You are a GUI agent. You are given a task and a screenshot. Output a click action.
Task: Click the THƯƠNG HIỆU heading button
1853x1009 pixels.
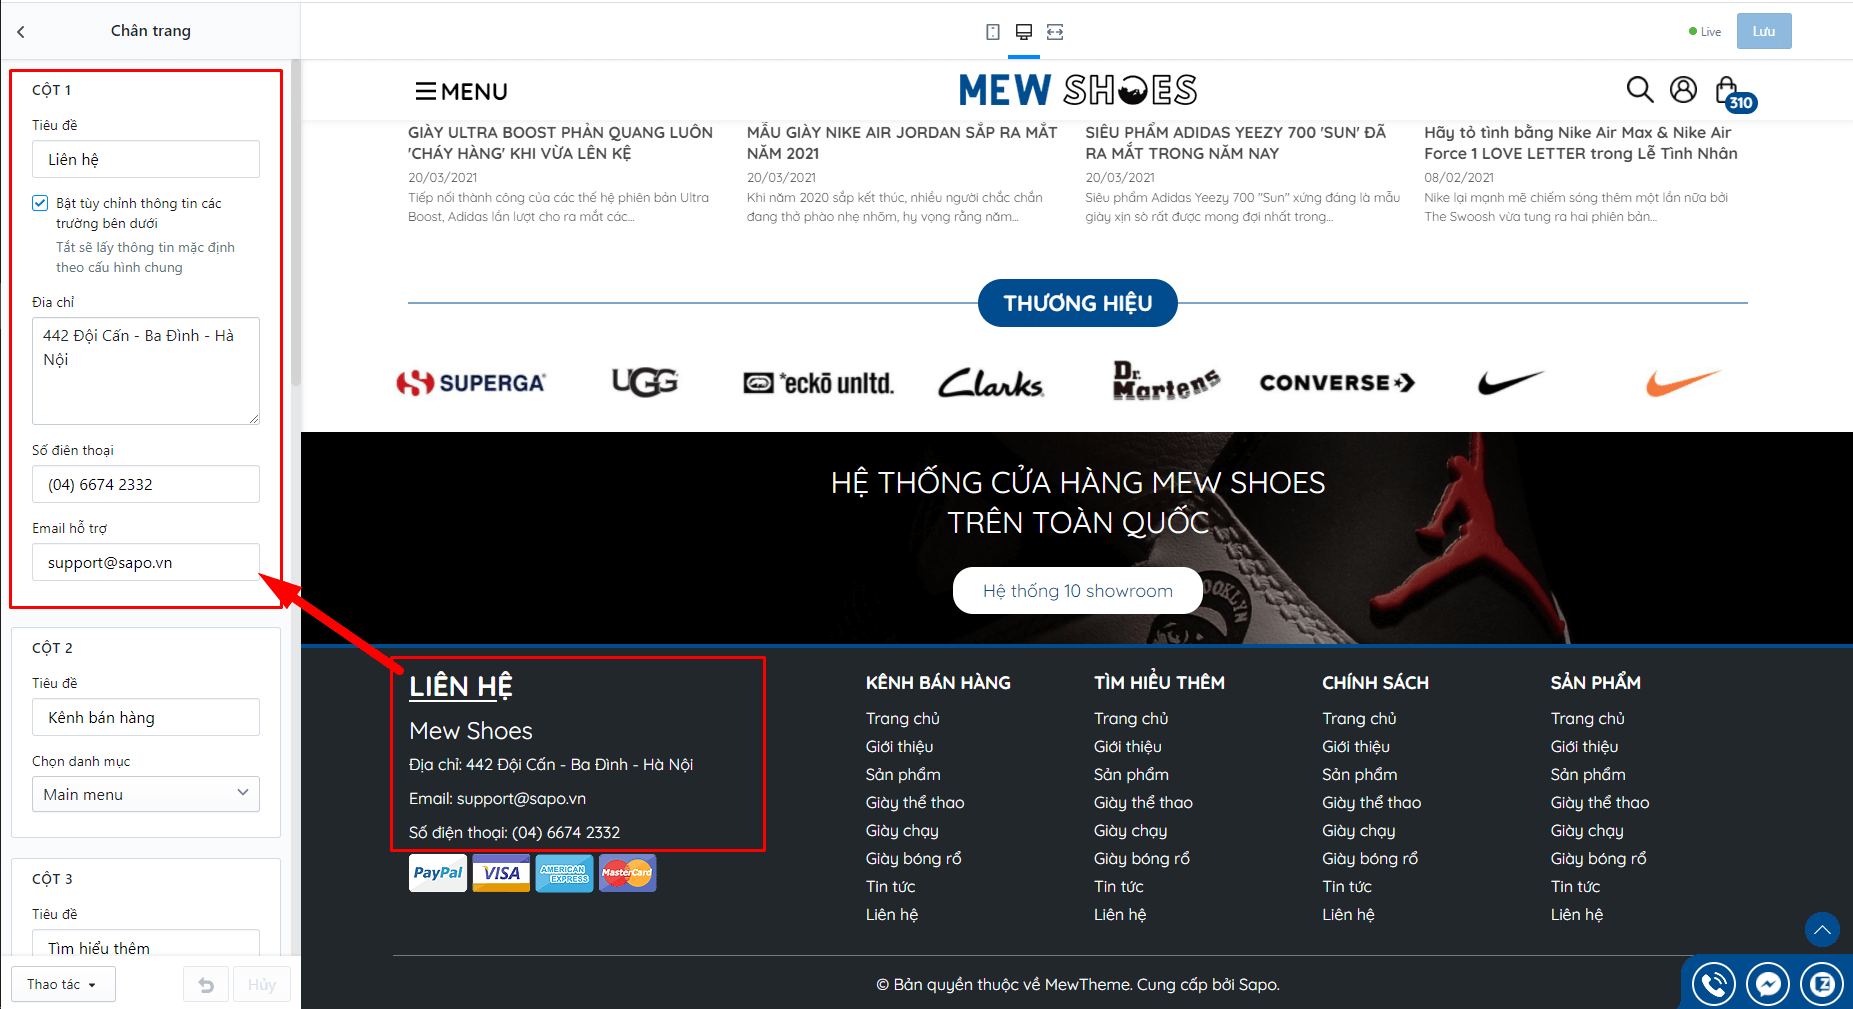click(x=1078, y=303)
